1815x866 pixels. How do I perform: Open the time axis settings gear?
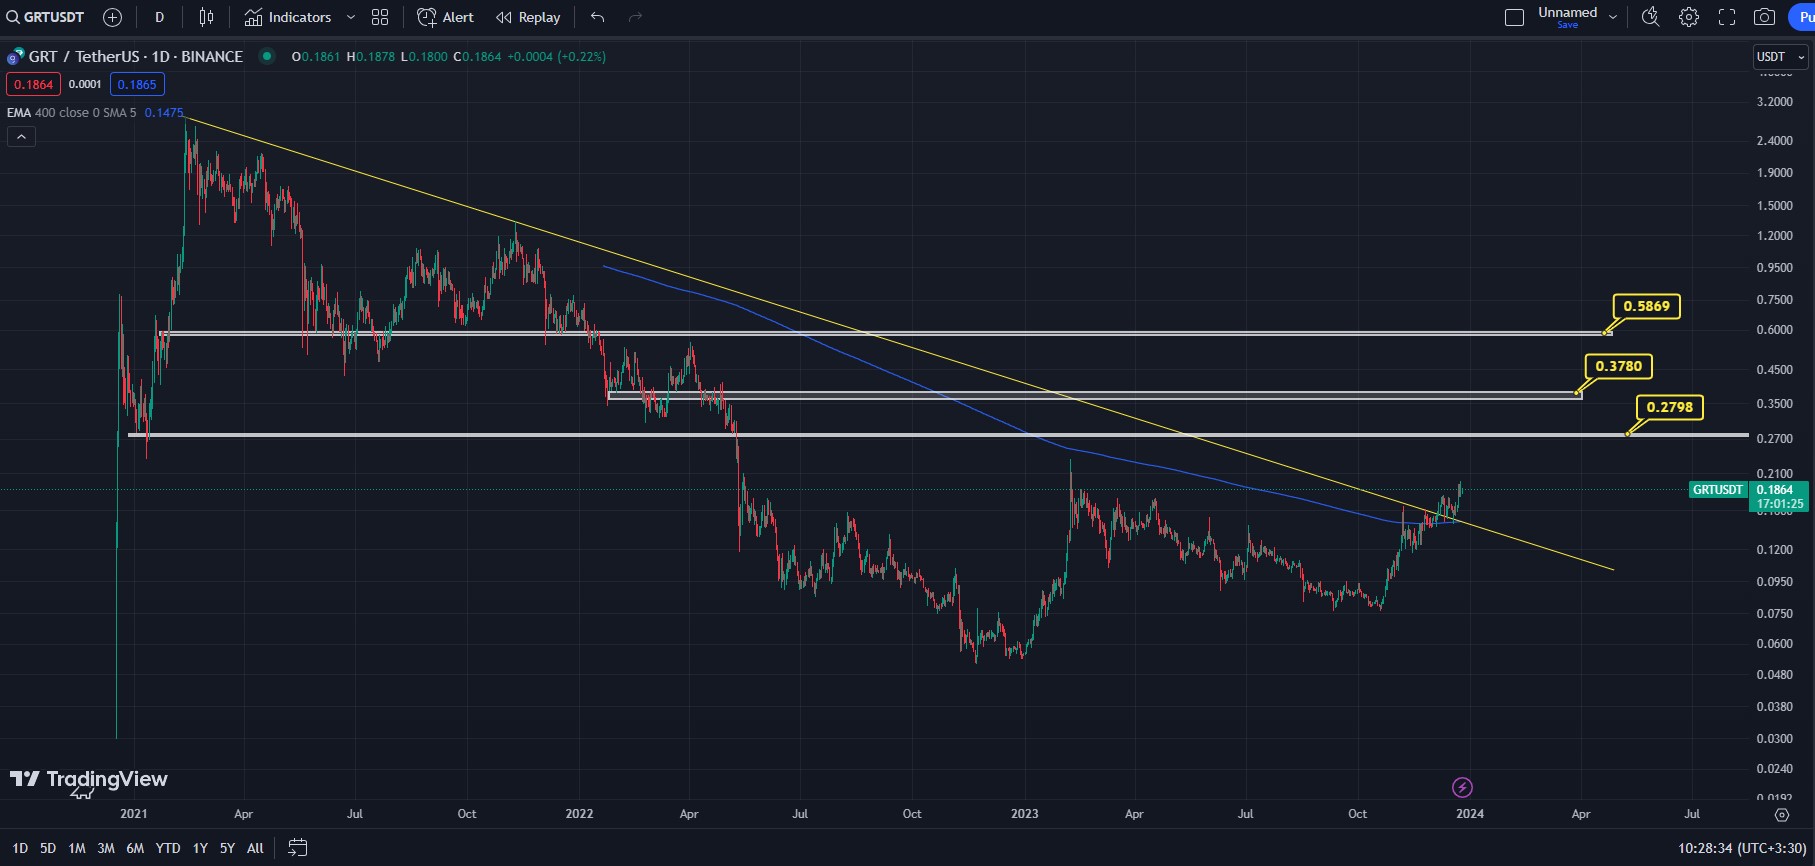[1782, 815]
